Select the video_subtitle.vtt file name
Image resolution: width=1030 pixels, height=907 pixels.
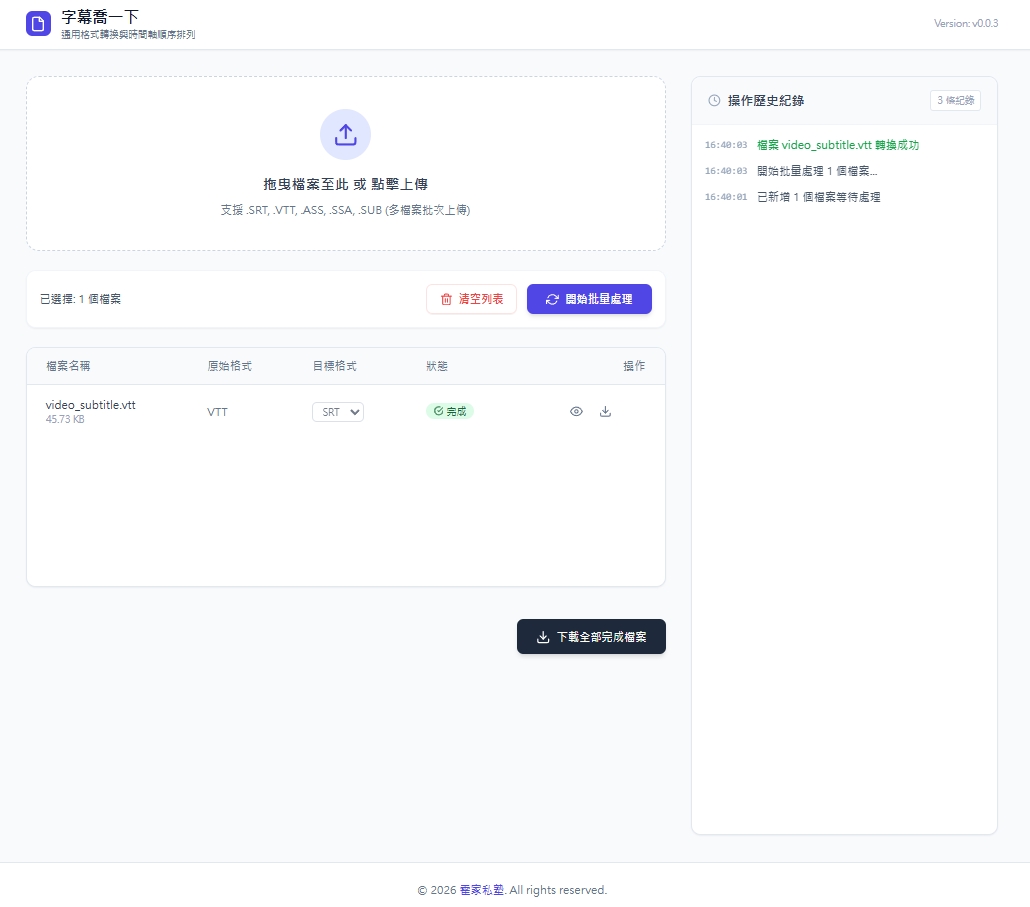[90, 404]
